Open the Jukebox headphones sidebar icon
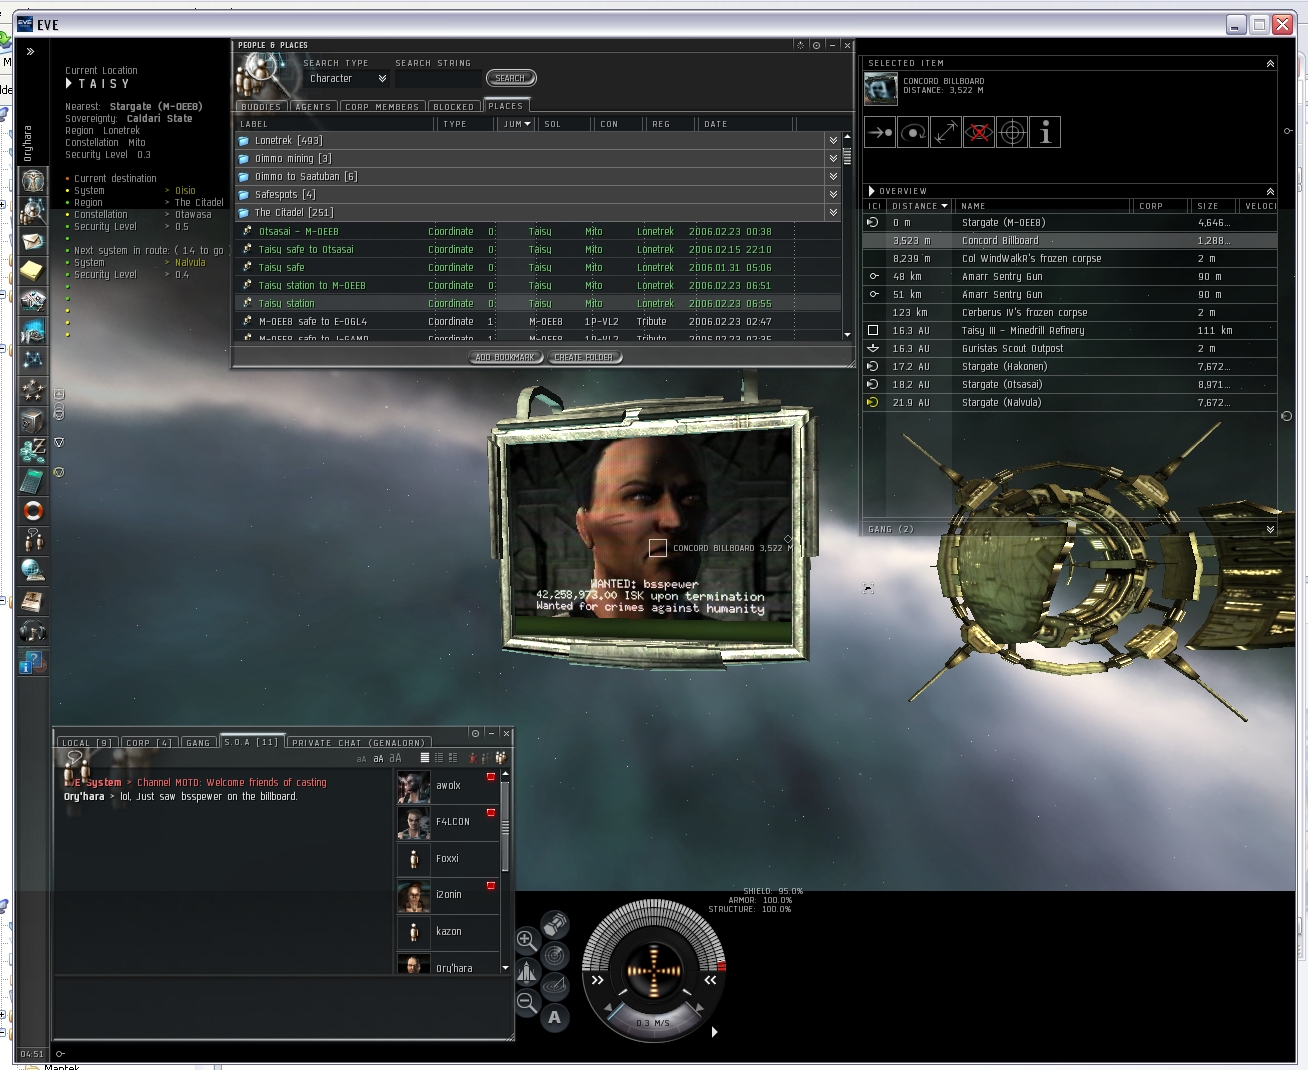Viewport: 1308px width, 1070px height. pyautogui.click(x=33, y=632)
